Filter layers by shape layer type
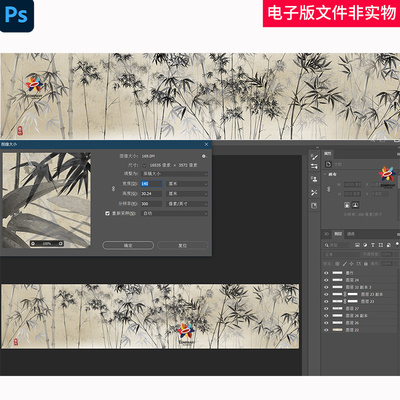 pos(381,245)
